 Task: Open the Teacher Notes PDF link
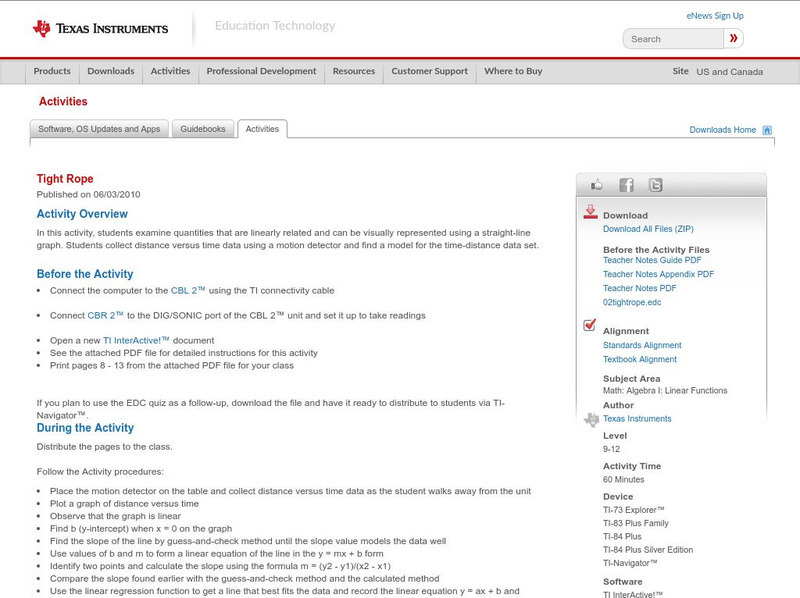click(x=639, y=288)
